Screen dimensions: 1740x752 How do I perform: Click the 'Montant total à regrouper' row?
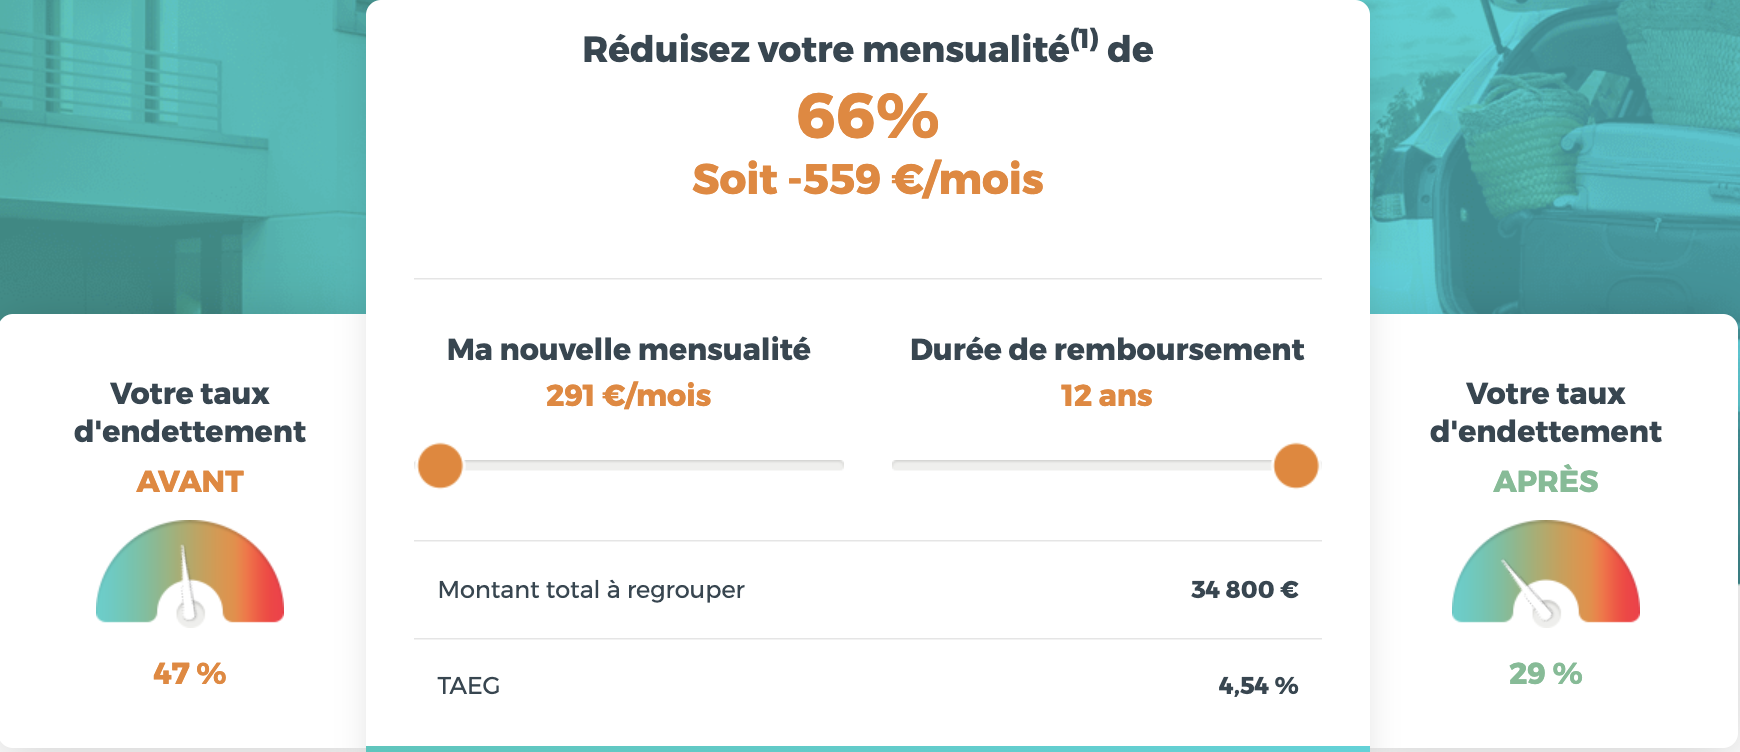click(x=868, y=590)
